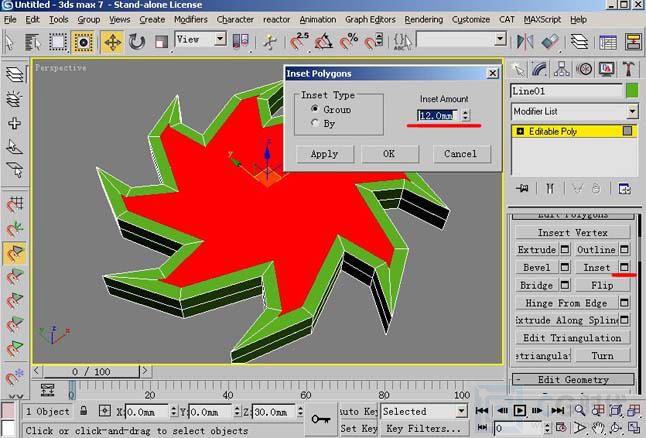Toggle the Spinner Snap icon
Image resolution: width=646 pixels, height=438 pixels.
coord(374,42)
